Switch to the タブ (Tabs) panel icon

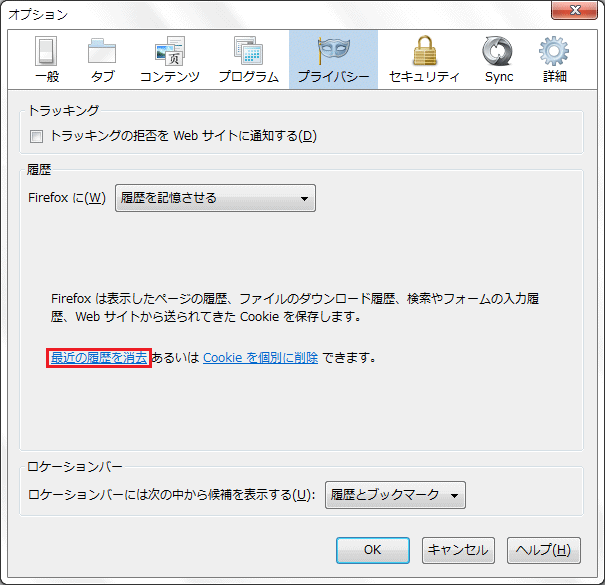coord(102,59)
